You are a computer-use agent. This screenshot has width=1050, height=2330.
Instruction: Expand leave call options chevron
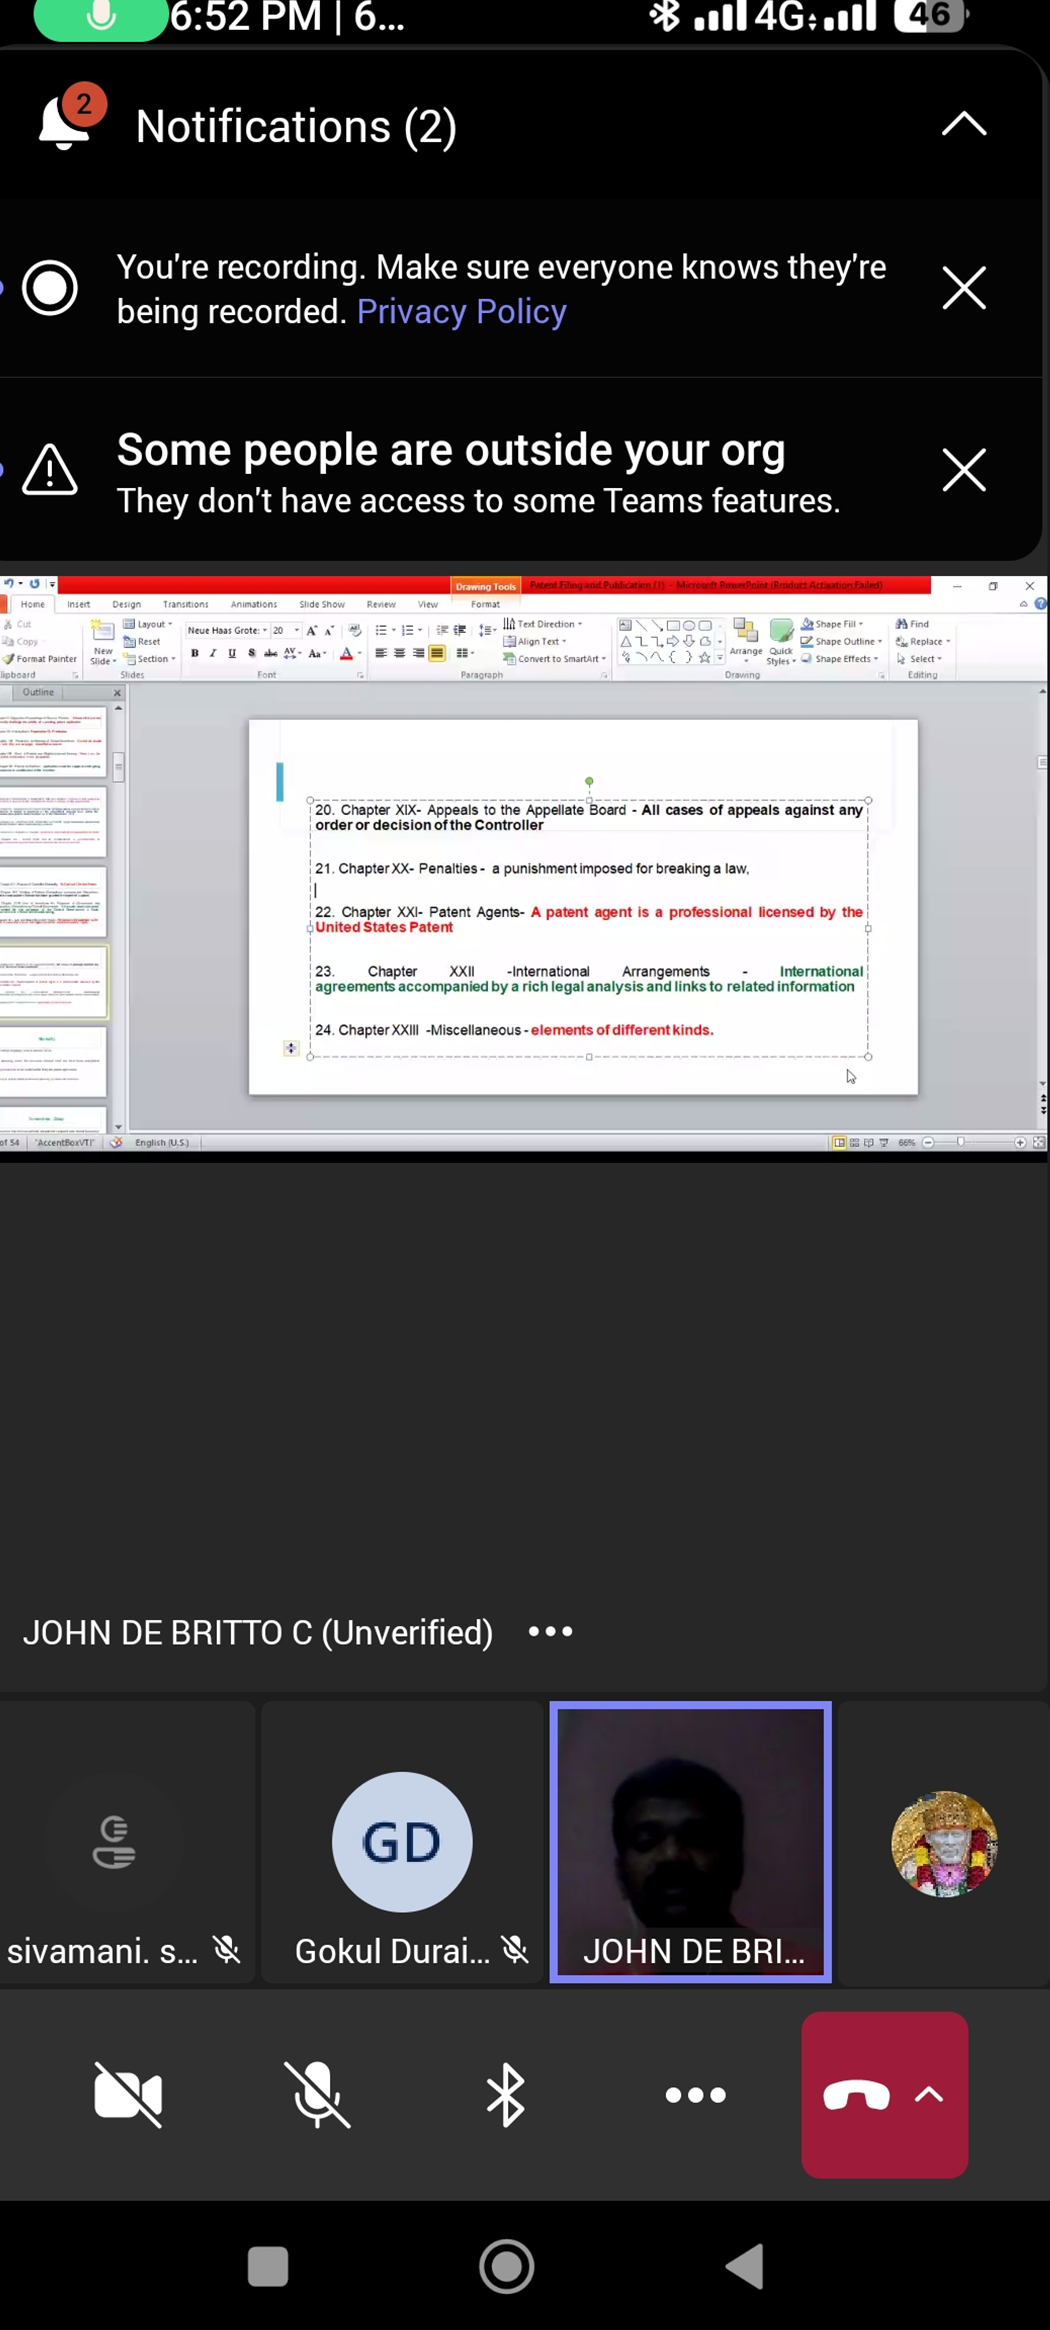click(x=930, y=2094)
